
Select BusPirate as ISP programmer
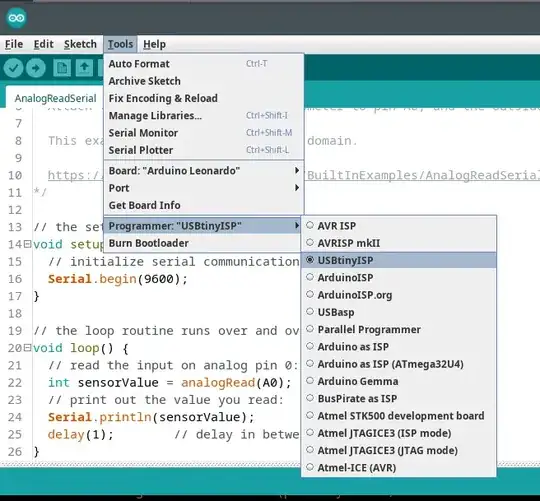399,398
